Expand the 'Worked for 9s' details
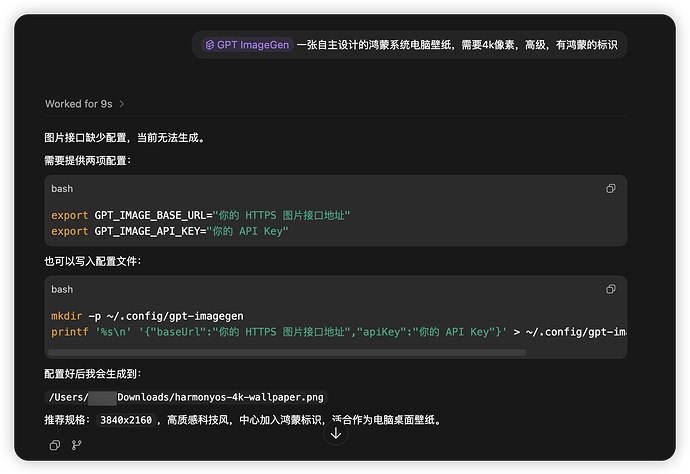690x474 pixels. (x=84, y=104)
